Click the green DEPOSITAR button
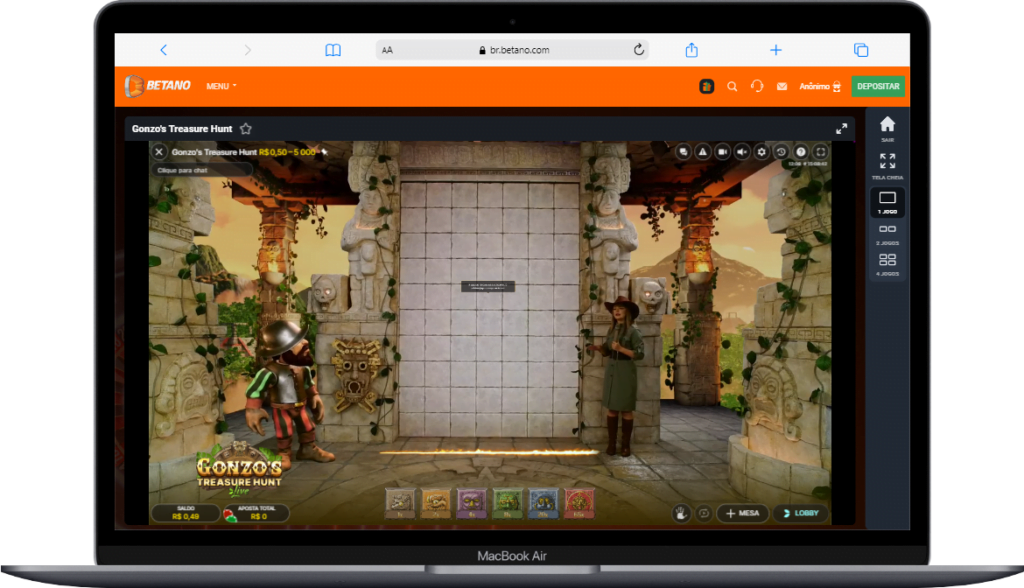This screenshot has height=588, width=1024. pyautogui.click(x=878, y=86)
